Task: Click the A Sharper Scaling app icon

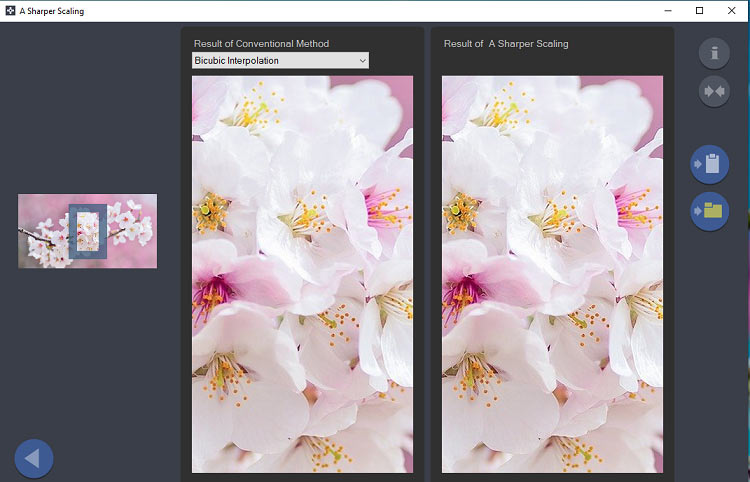Action: point(10,11)
